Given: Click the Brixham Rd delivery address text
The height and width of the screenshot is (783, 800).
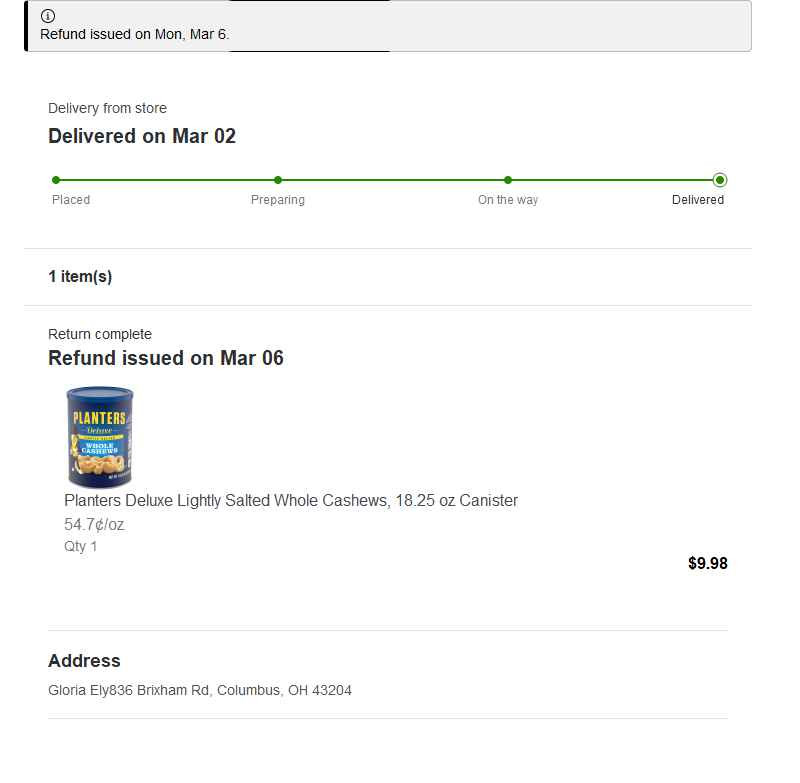Looking at the screenshot, I should (x=200, y=690).
